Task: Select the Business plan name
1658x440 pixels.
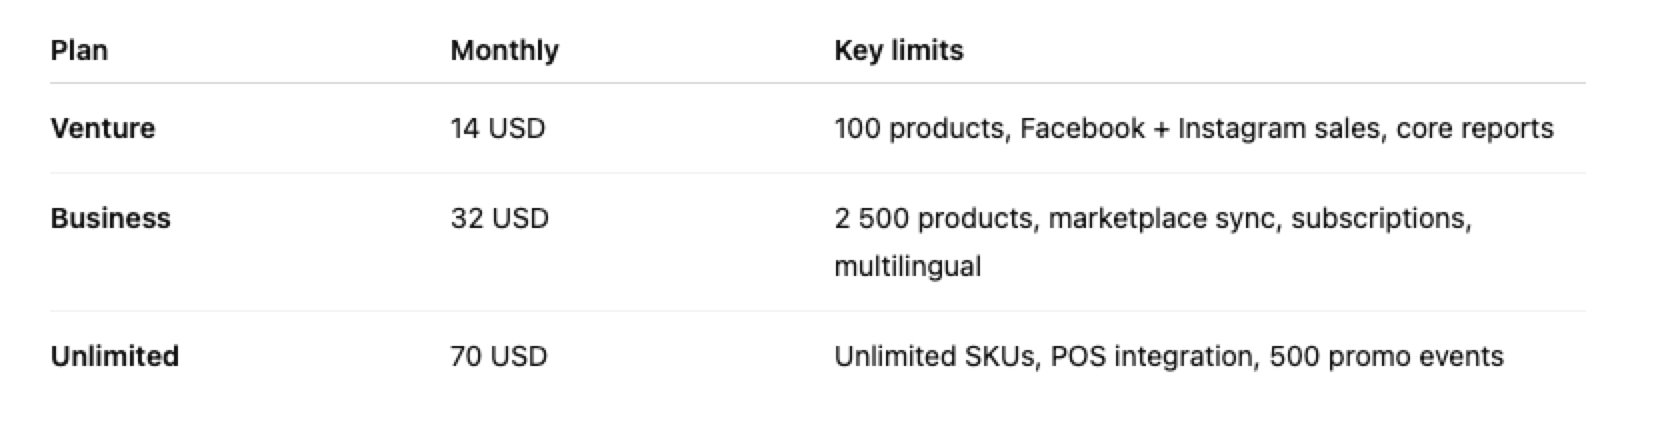Action: [x=110, y=218]
